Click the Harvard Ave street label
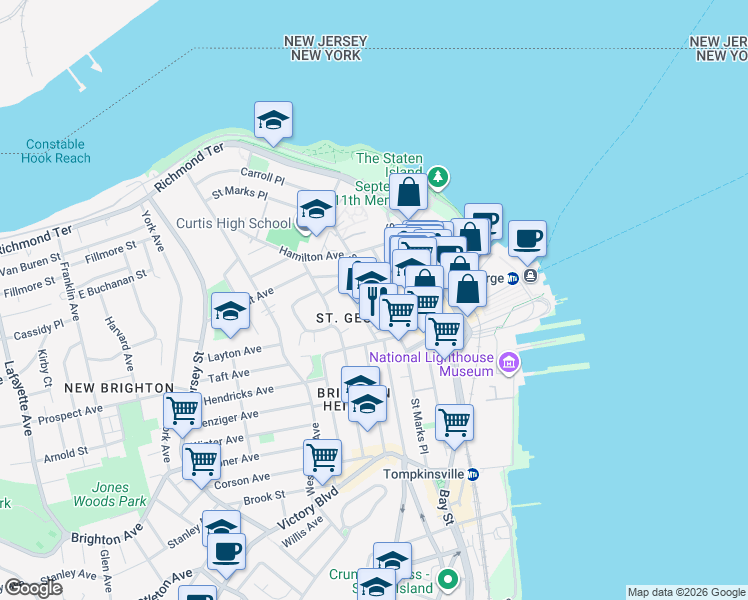748x600 pixels. tap(119, 344)
